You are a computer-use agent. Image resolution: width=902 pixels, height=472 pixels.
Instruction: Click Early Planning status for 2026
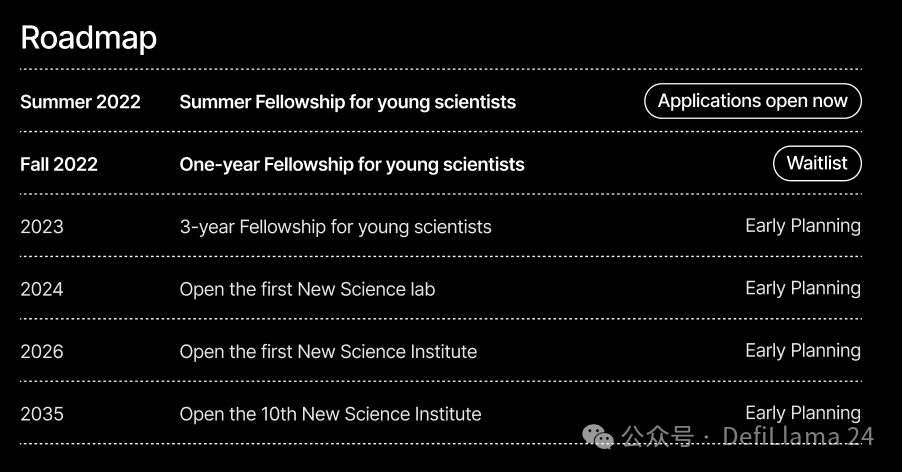tap(803, 351)
